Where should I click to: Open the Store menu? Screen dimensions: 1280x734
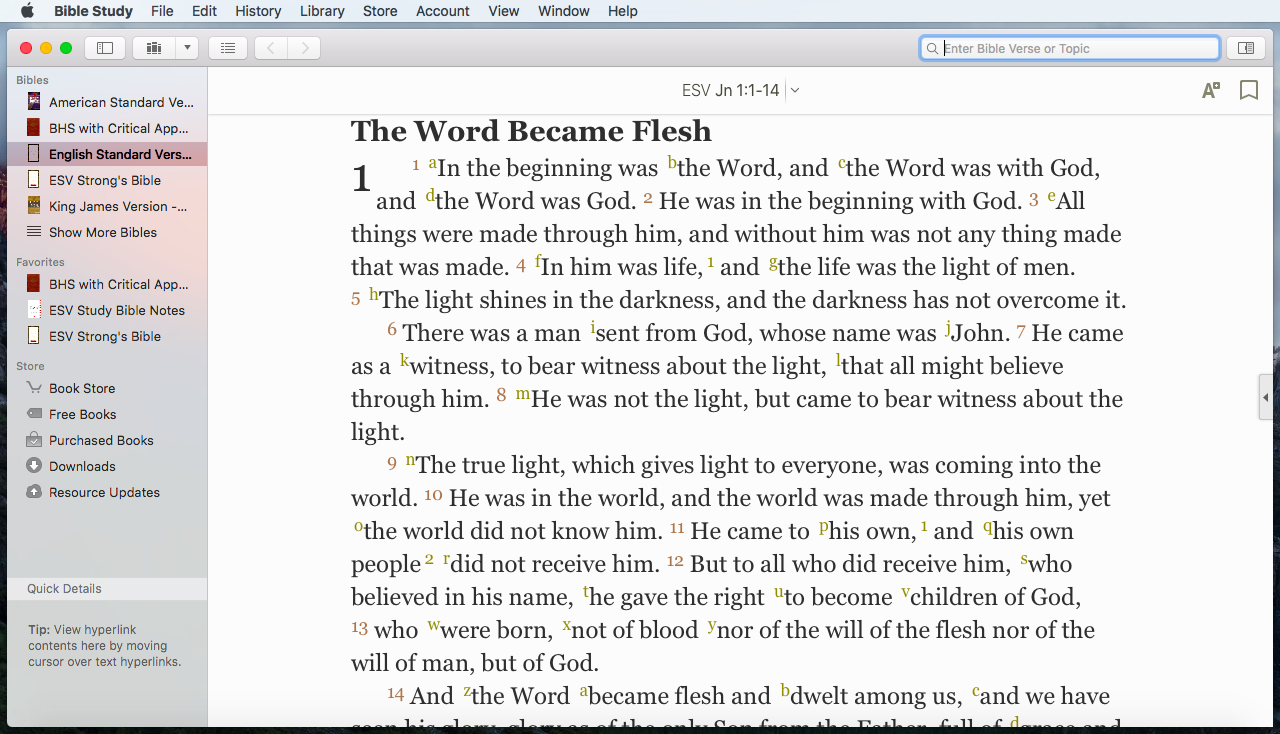(380, 11)
